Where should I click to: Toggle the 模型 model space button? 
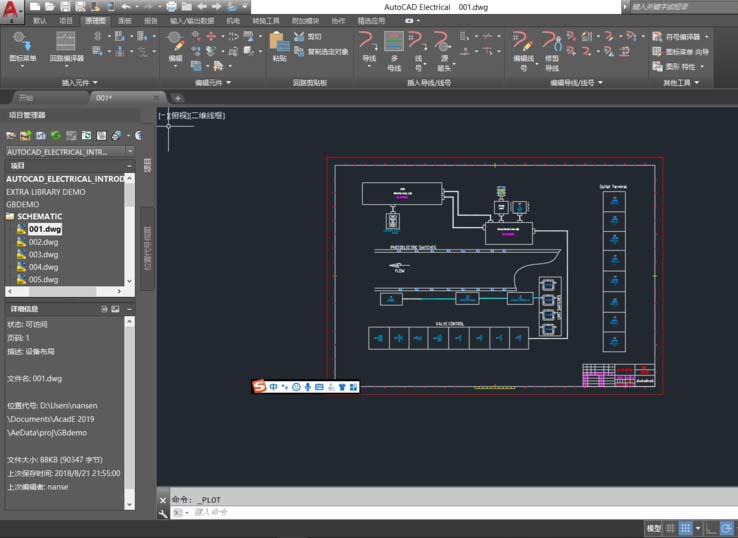tap(654, 528)
